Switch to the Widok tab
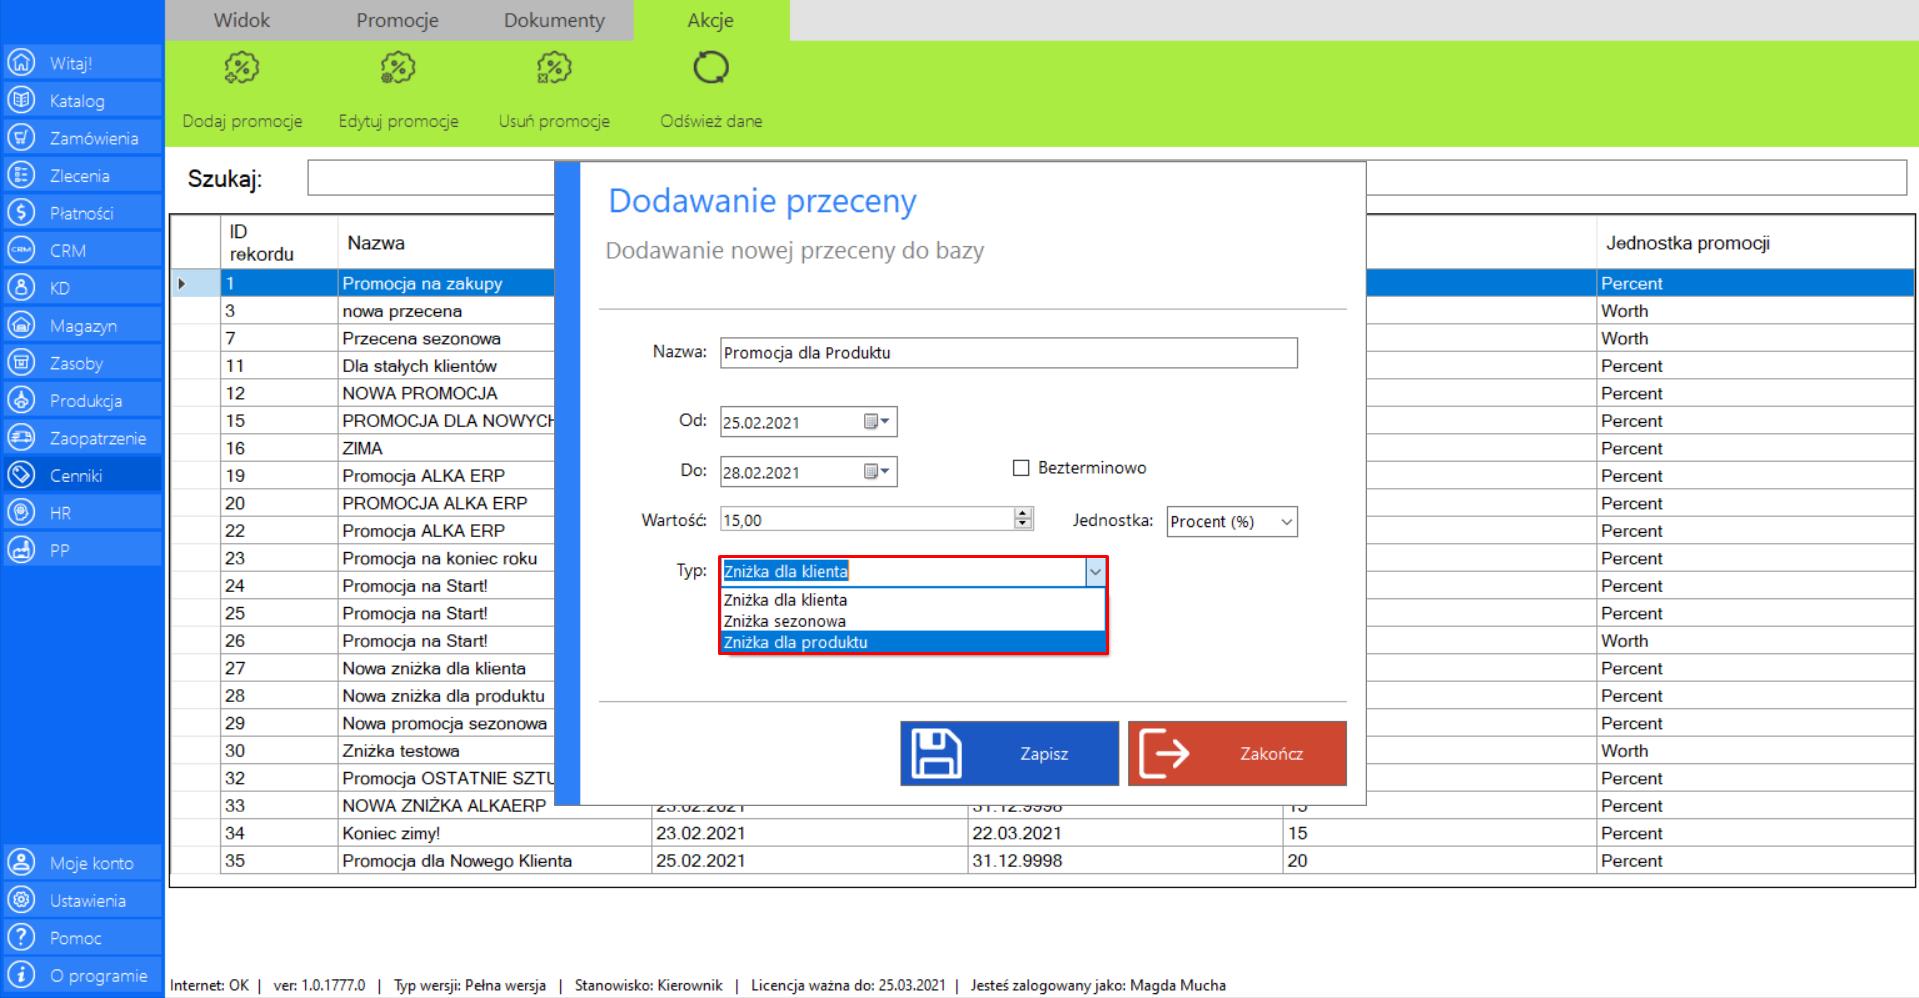 click(241, 20)
